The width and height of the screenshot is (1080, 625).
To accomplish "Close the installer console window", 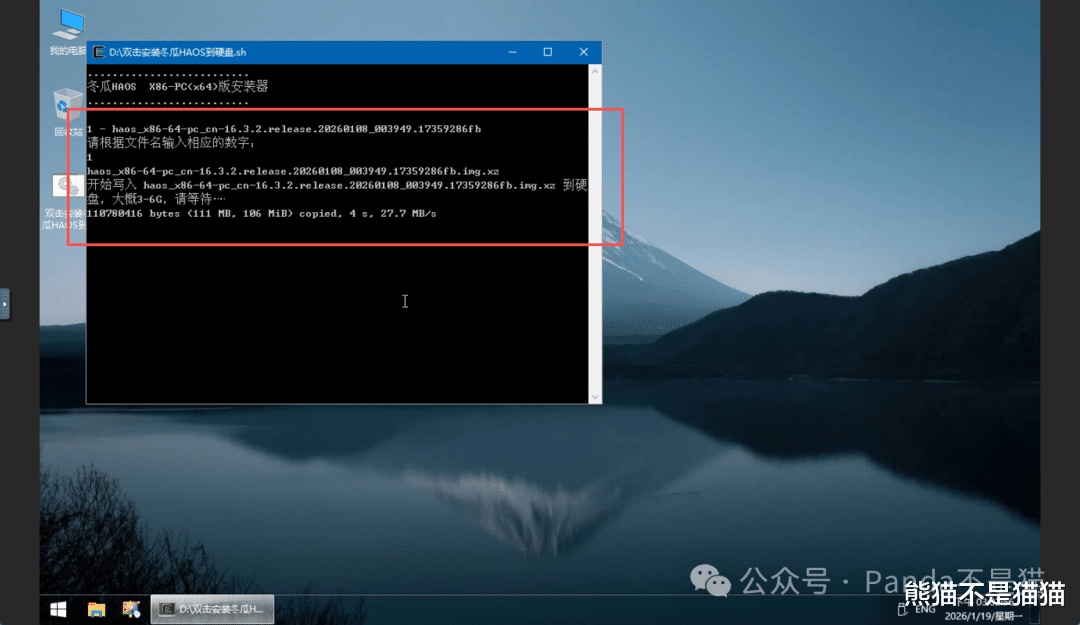I will tap(583, 52).
